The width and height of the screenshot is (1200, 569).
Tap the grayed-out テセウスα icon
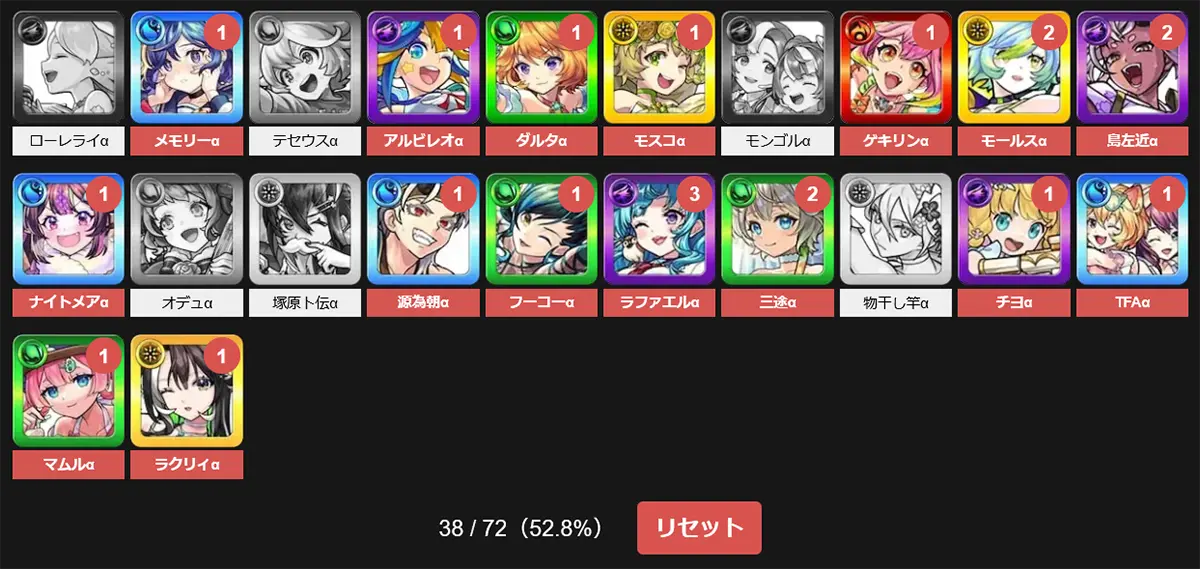click(x=305, y=67)
